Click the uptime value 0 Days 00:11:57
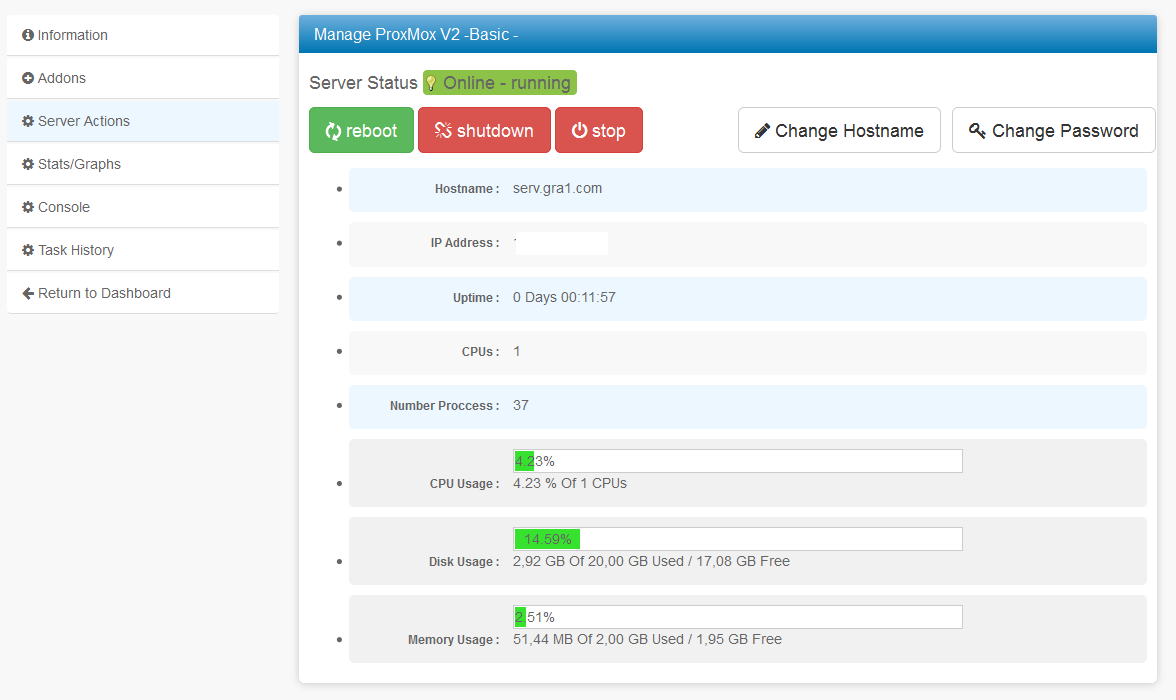The height and width of the screenshot is (700, 1176). [564, 297]
